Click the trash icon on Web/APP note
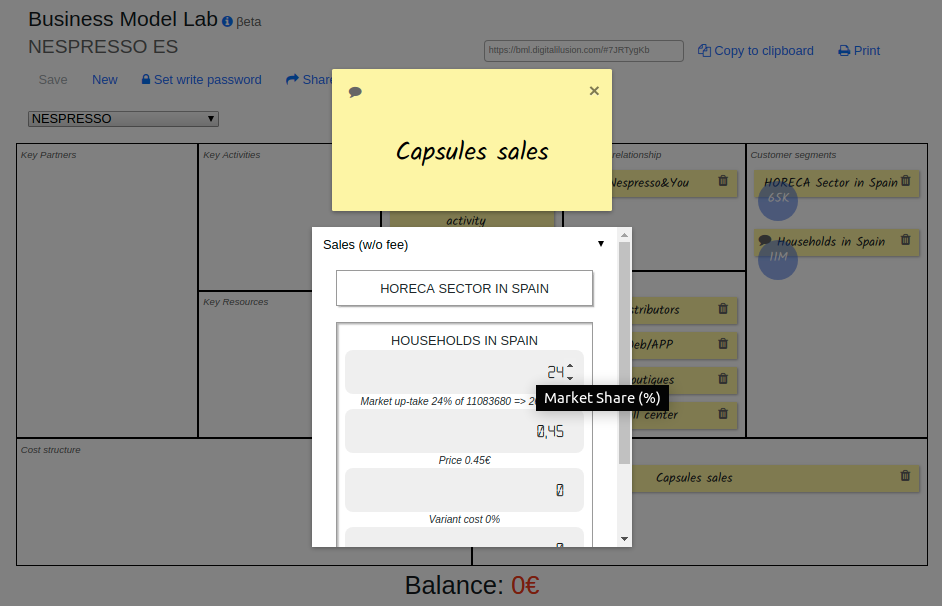Screen dimensions: 942x606 [723, 344]
